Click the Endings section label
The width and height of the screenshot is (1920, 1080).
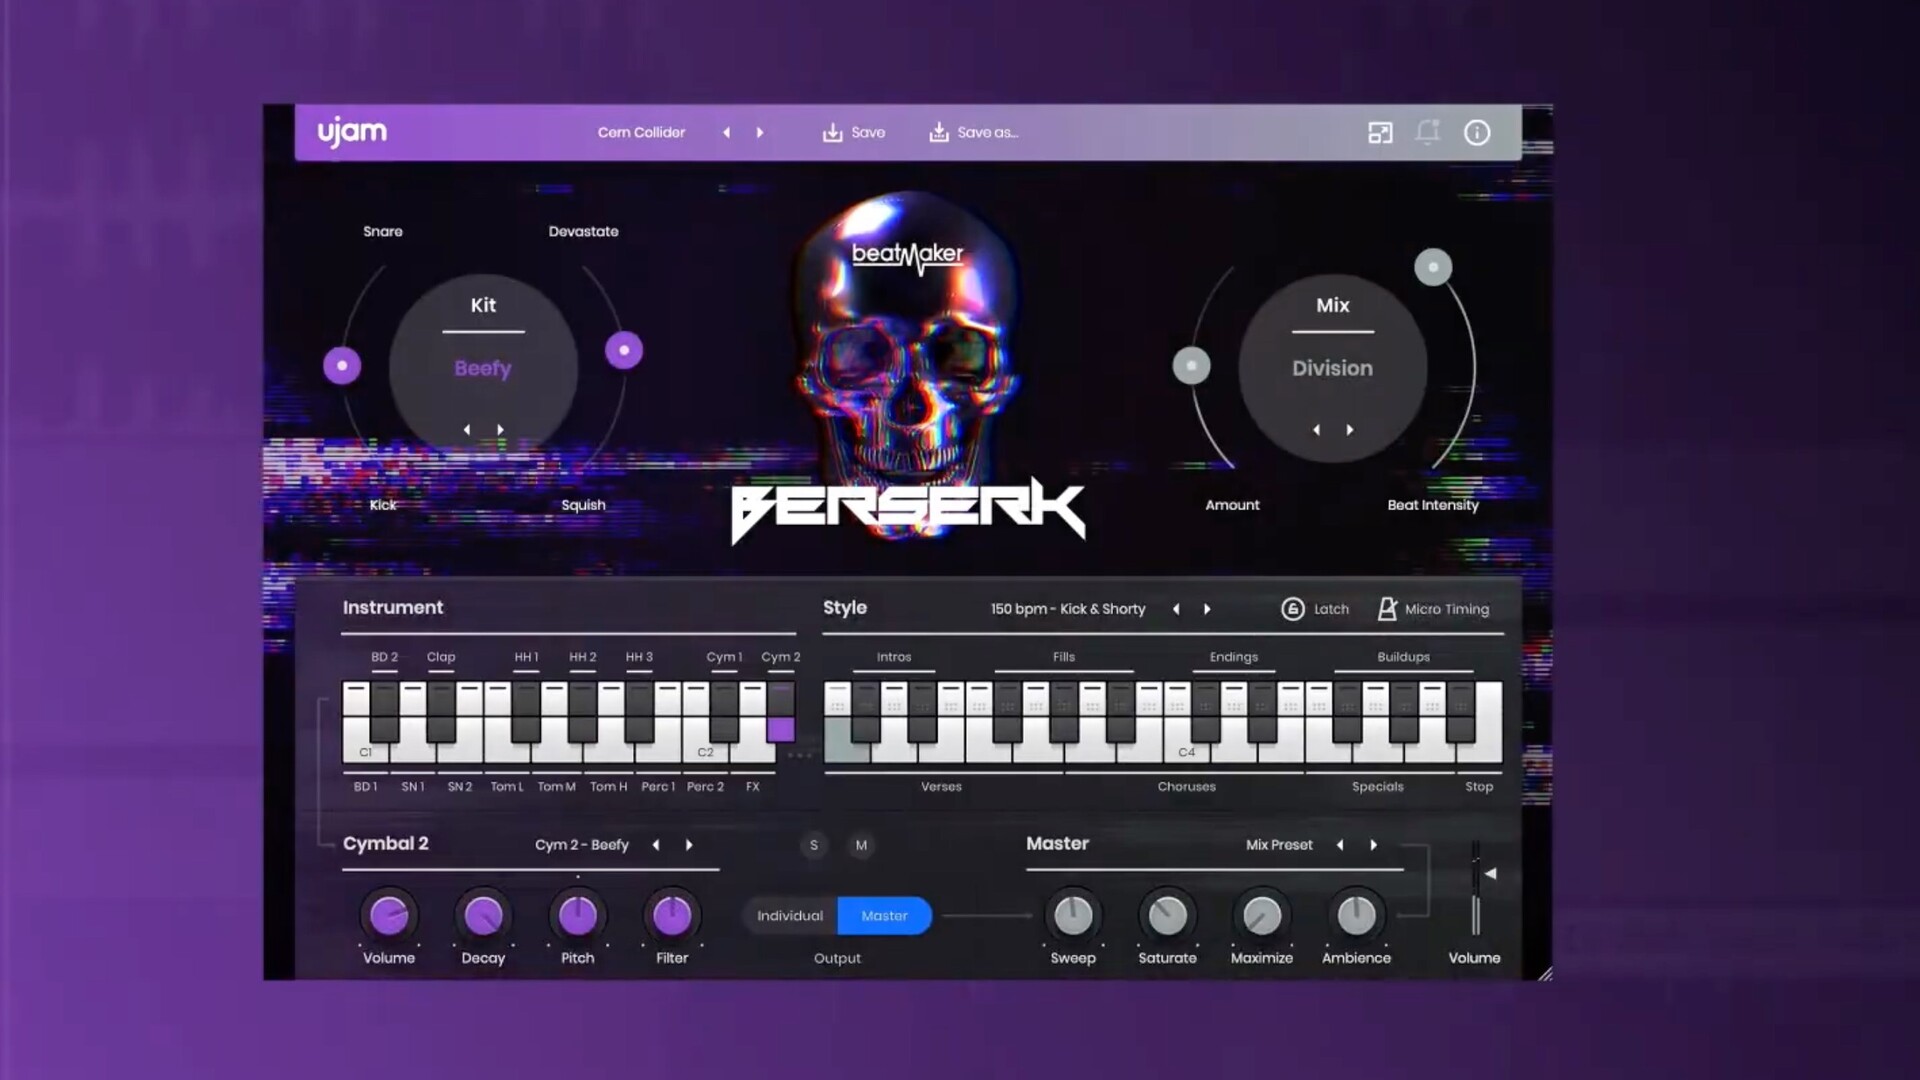tap(1234, 657)
